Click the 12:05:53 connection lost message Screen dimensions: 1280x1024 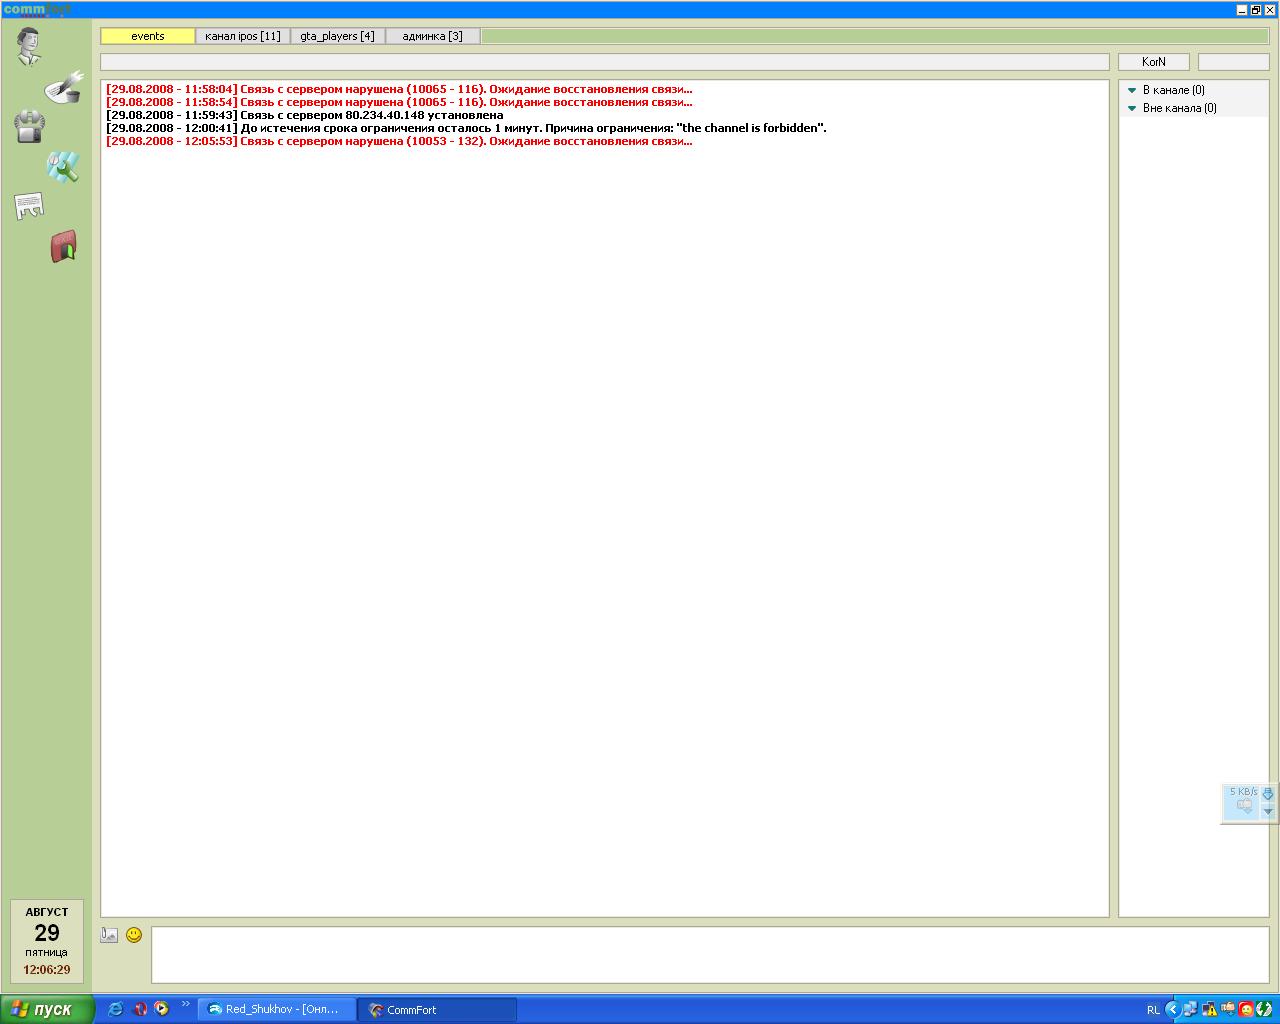pyautogui.click(x=399, y=141)
